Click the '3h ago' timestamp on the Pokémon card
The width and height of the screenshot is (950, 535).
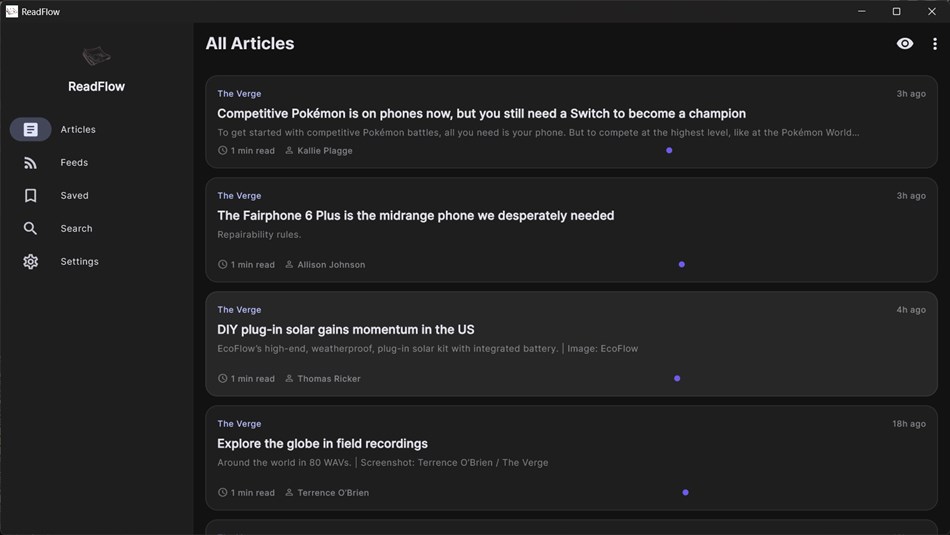pos(911,94)
